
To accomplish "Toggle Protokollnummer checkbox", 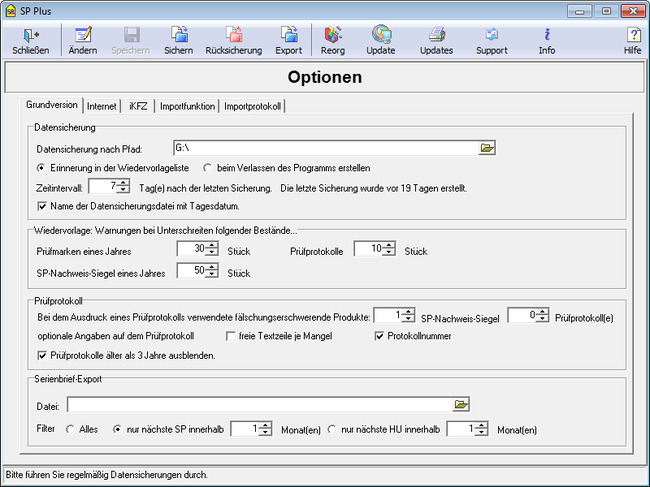I will click(380, 336).
